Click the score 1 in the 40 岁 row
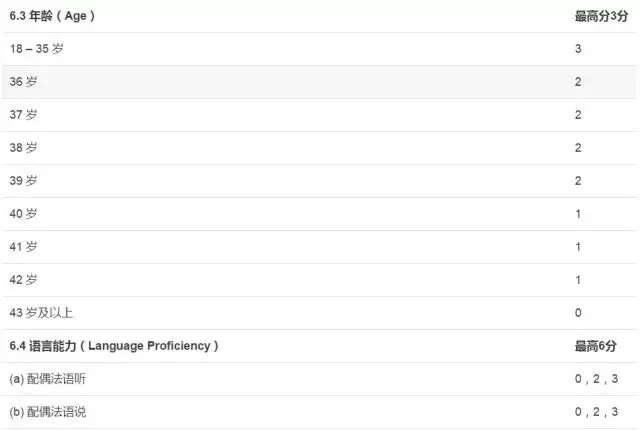The image size is (640, 431). (578, 214)
